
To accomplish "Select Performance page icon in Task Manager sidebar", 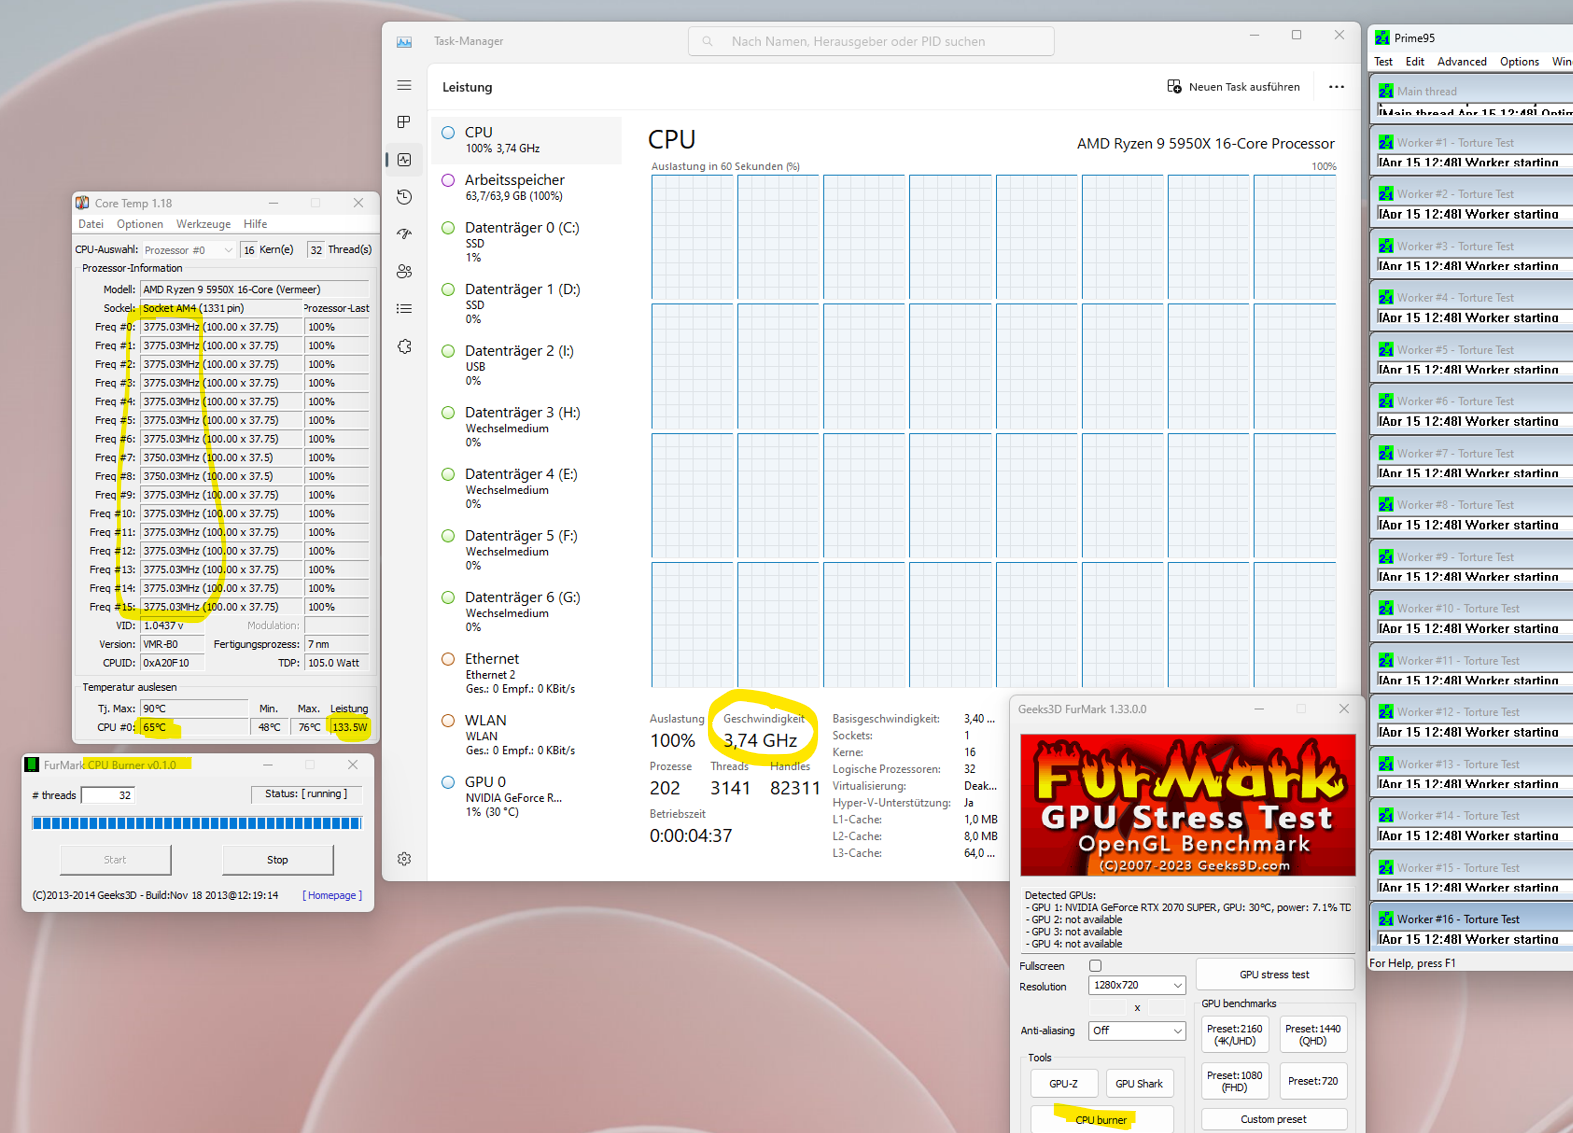I will point(404,159).
